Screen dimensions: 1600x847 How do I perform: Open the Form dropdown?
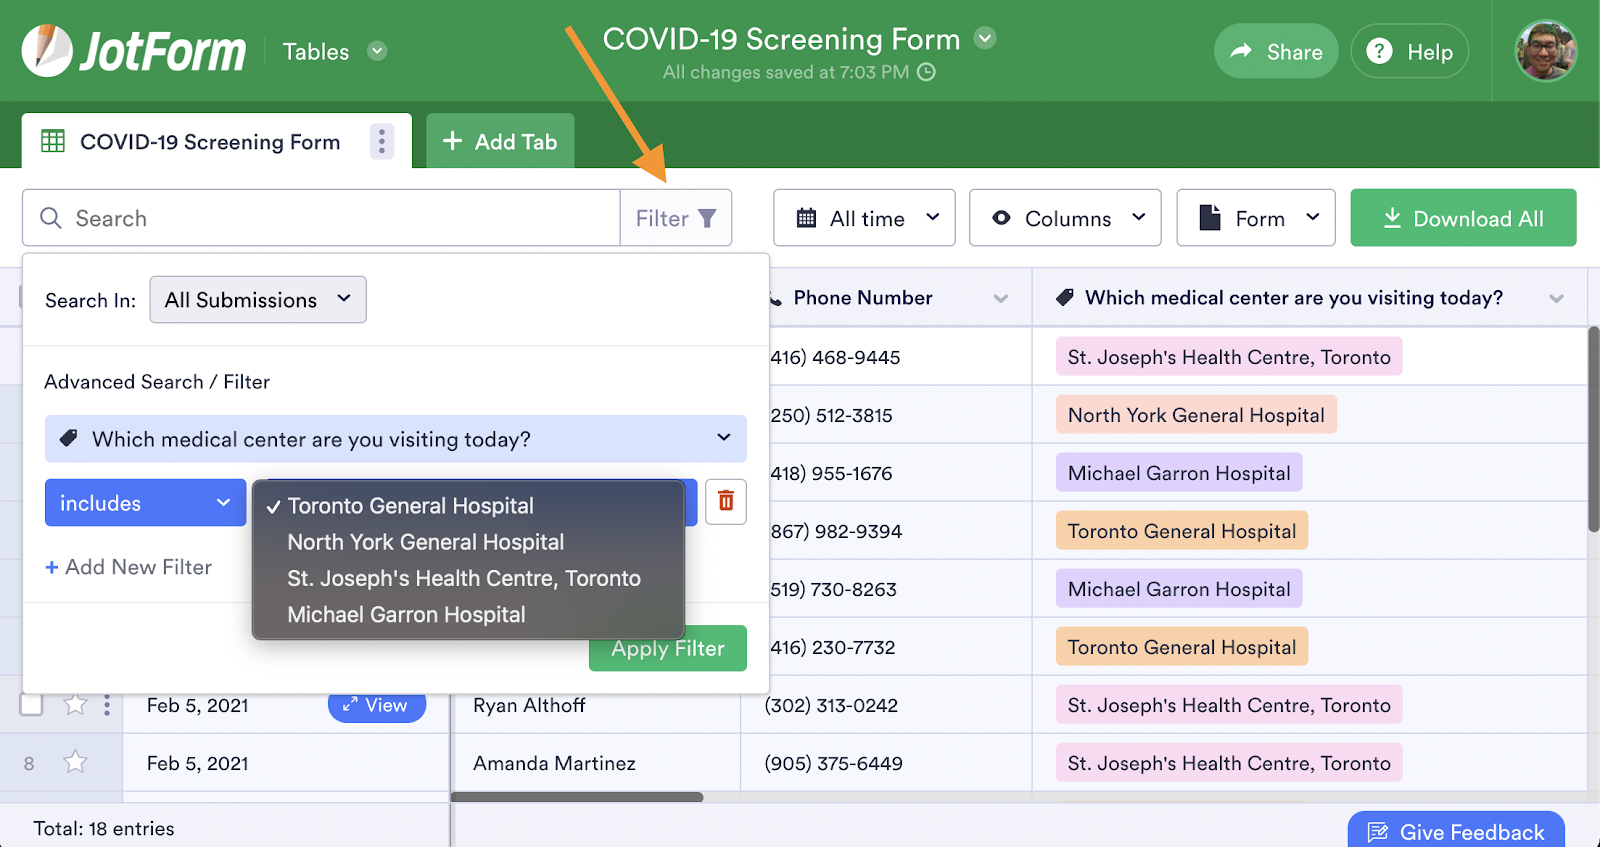tap(1256, 218)
